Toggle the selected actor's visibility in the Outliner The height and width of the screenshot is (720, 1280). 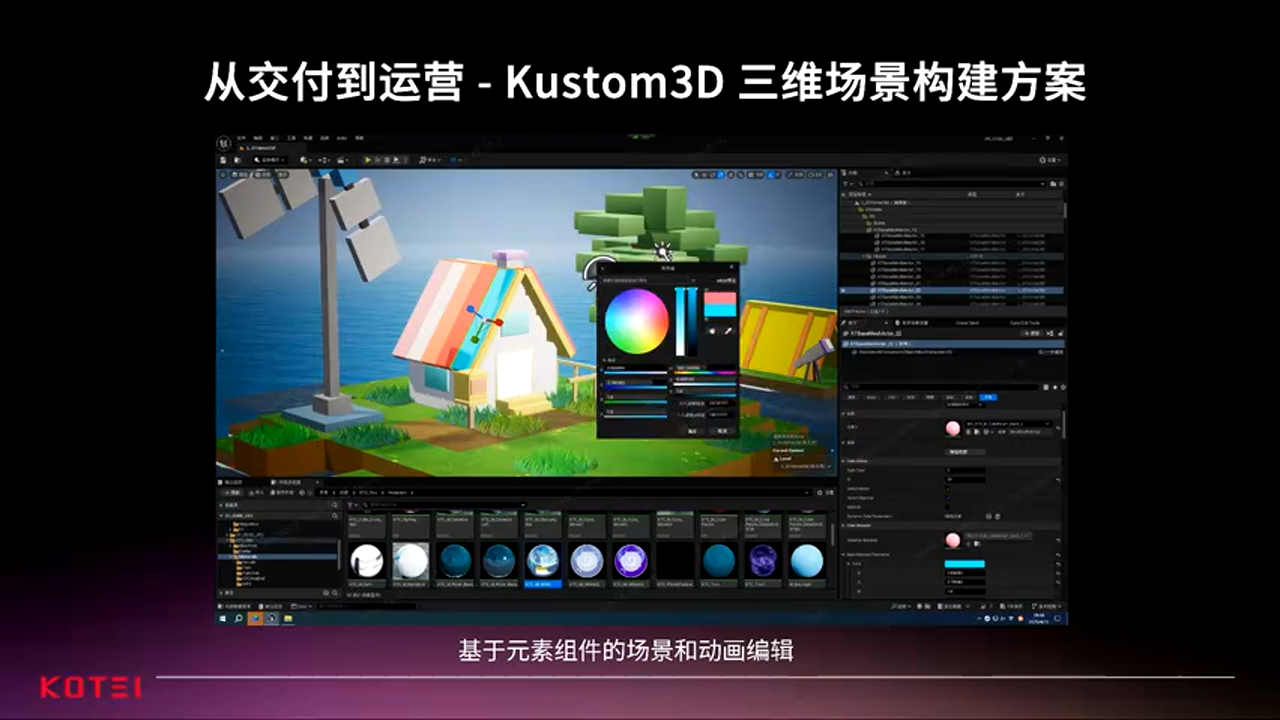point(843,290)
